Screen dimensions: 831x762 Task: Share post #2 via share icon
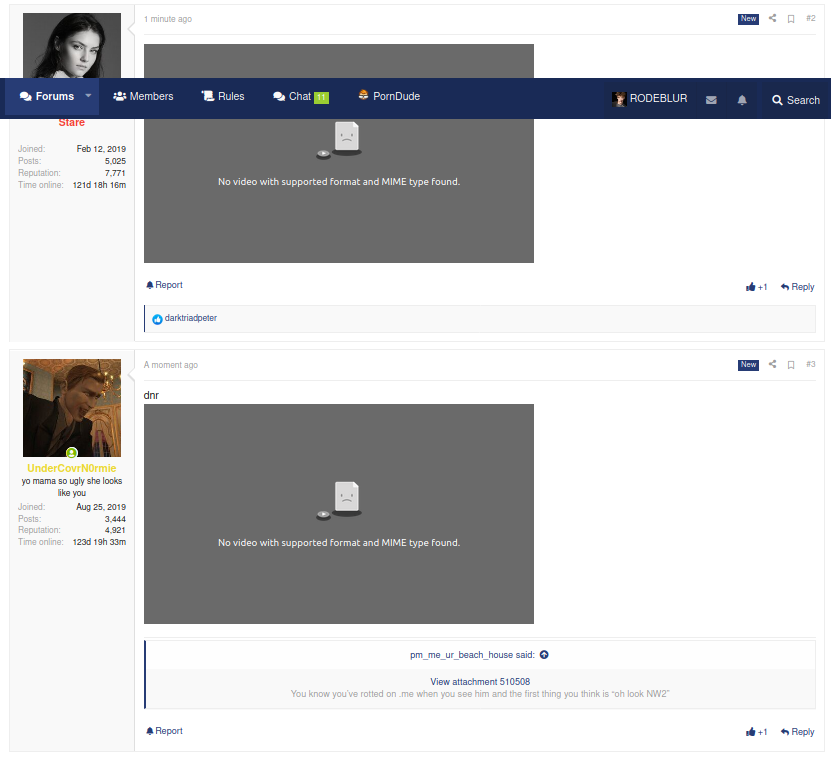[772, 19]
